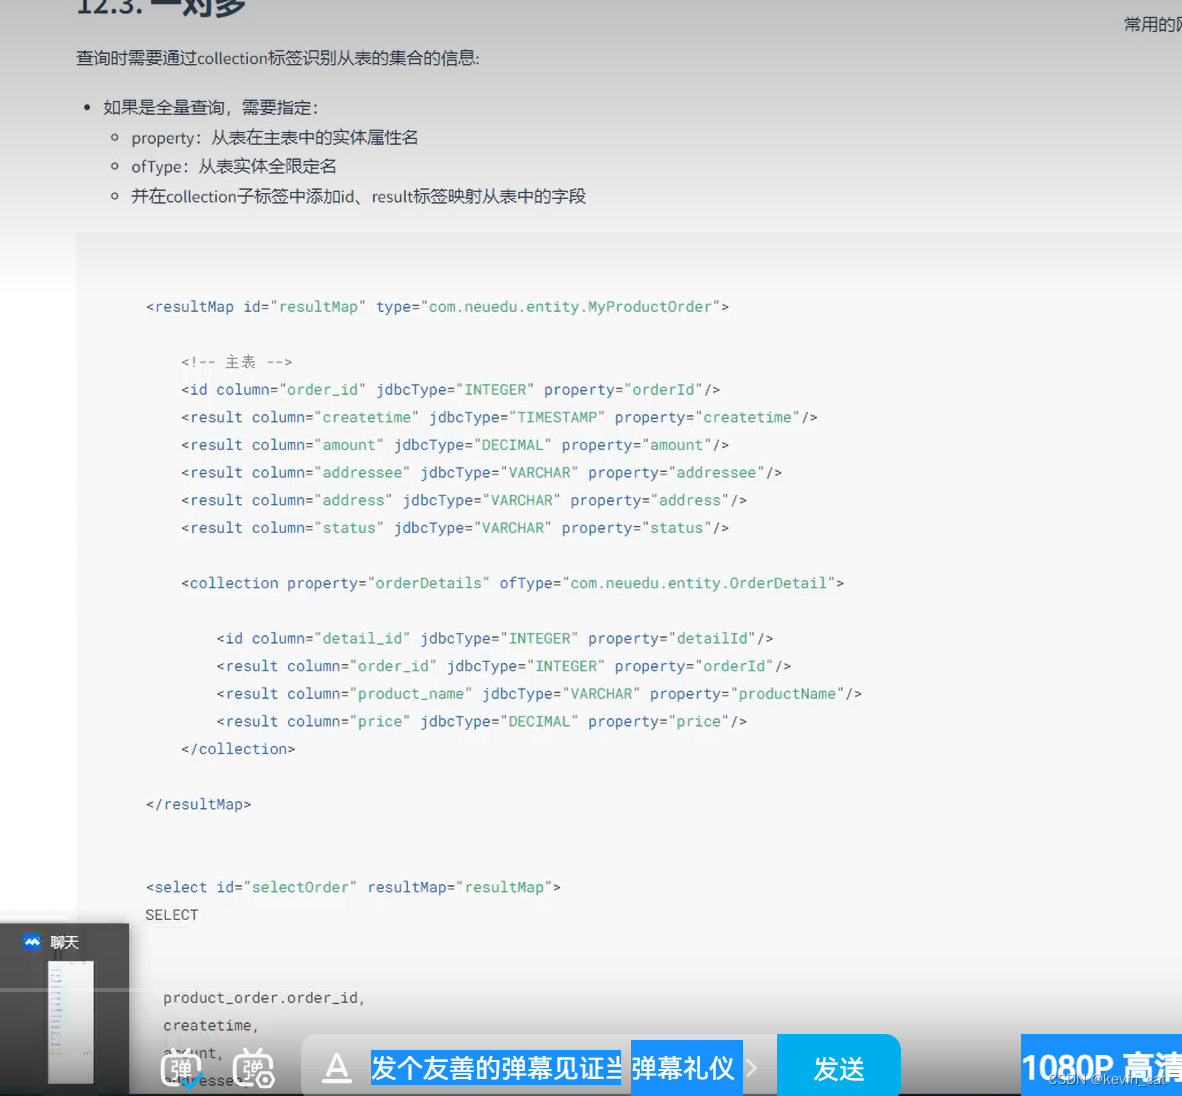Click the closing </collection> tag
The width and height of the screenshot is (1182, 1096).
(238, 749)
